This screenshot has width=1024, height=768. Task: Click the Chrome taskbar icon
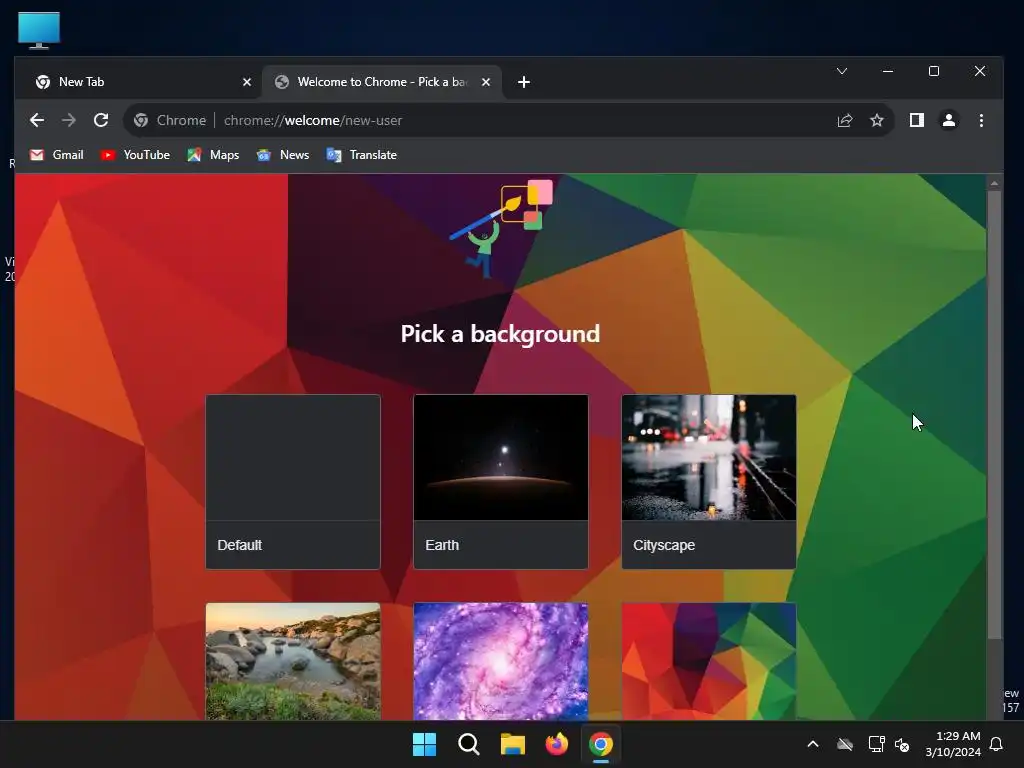pos(601,744)
